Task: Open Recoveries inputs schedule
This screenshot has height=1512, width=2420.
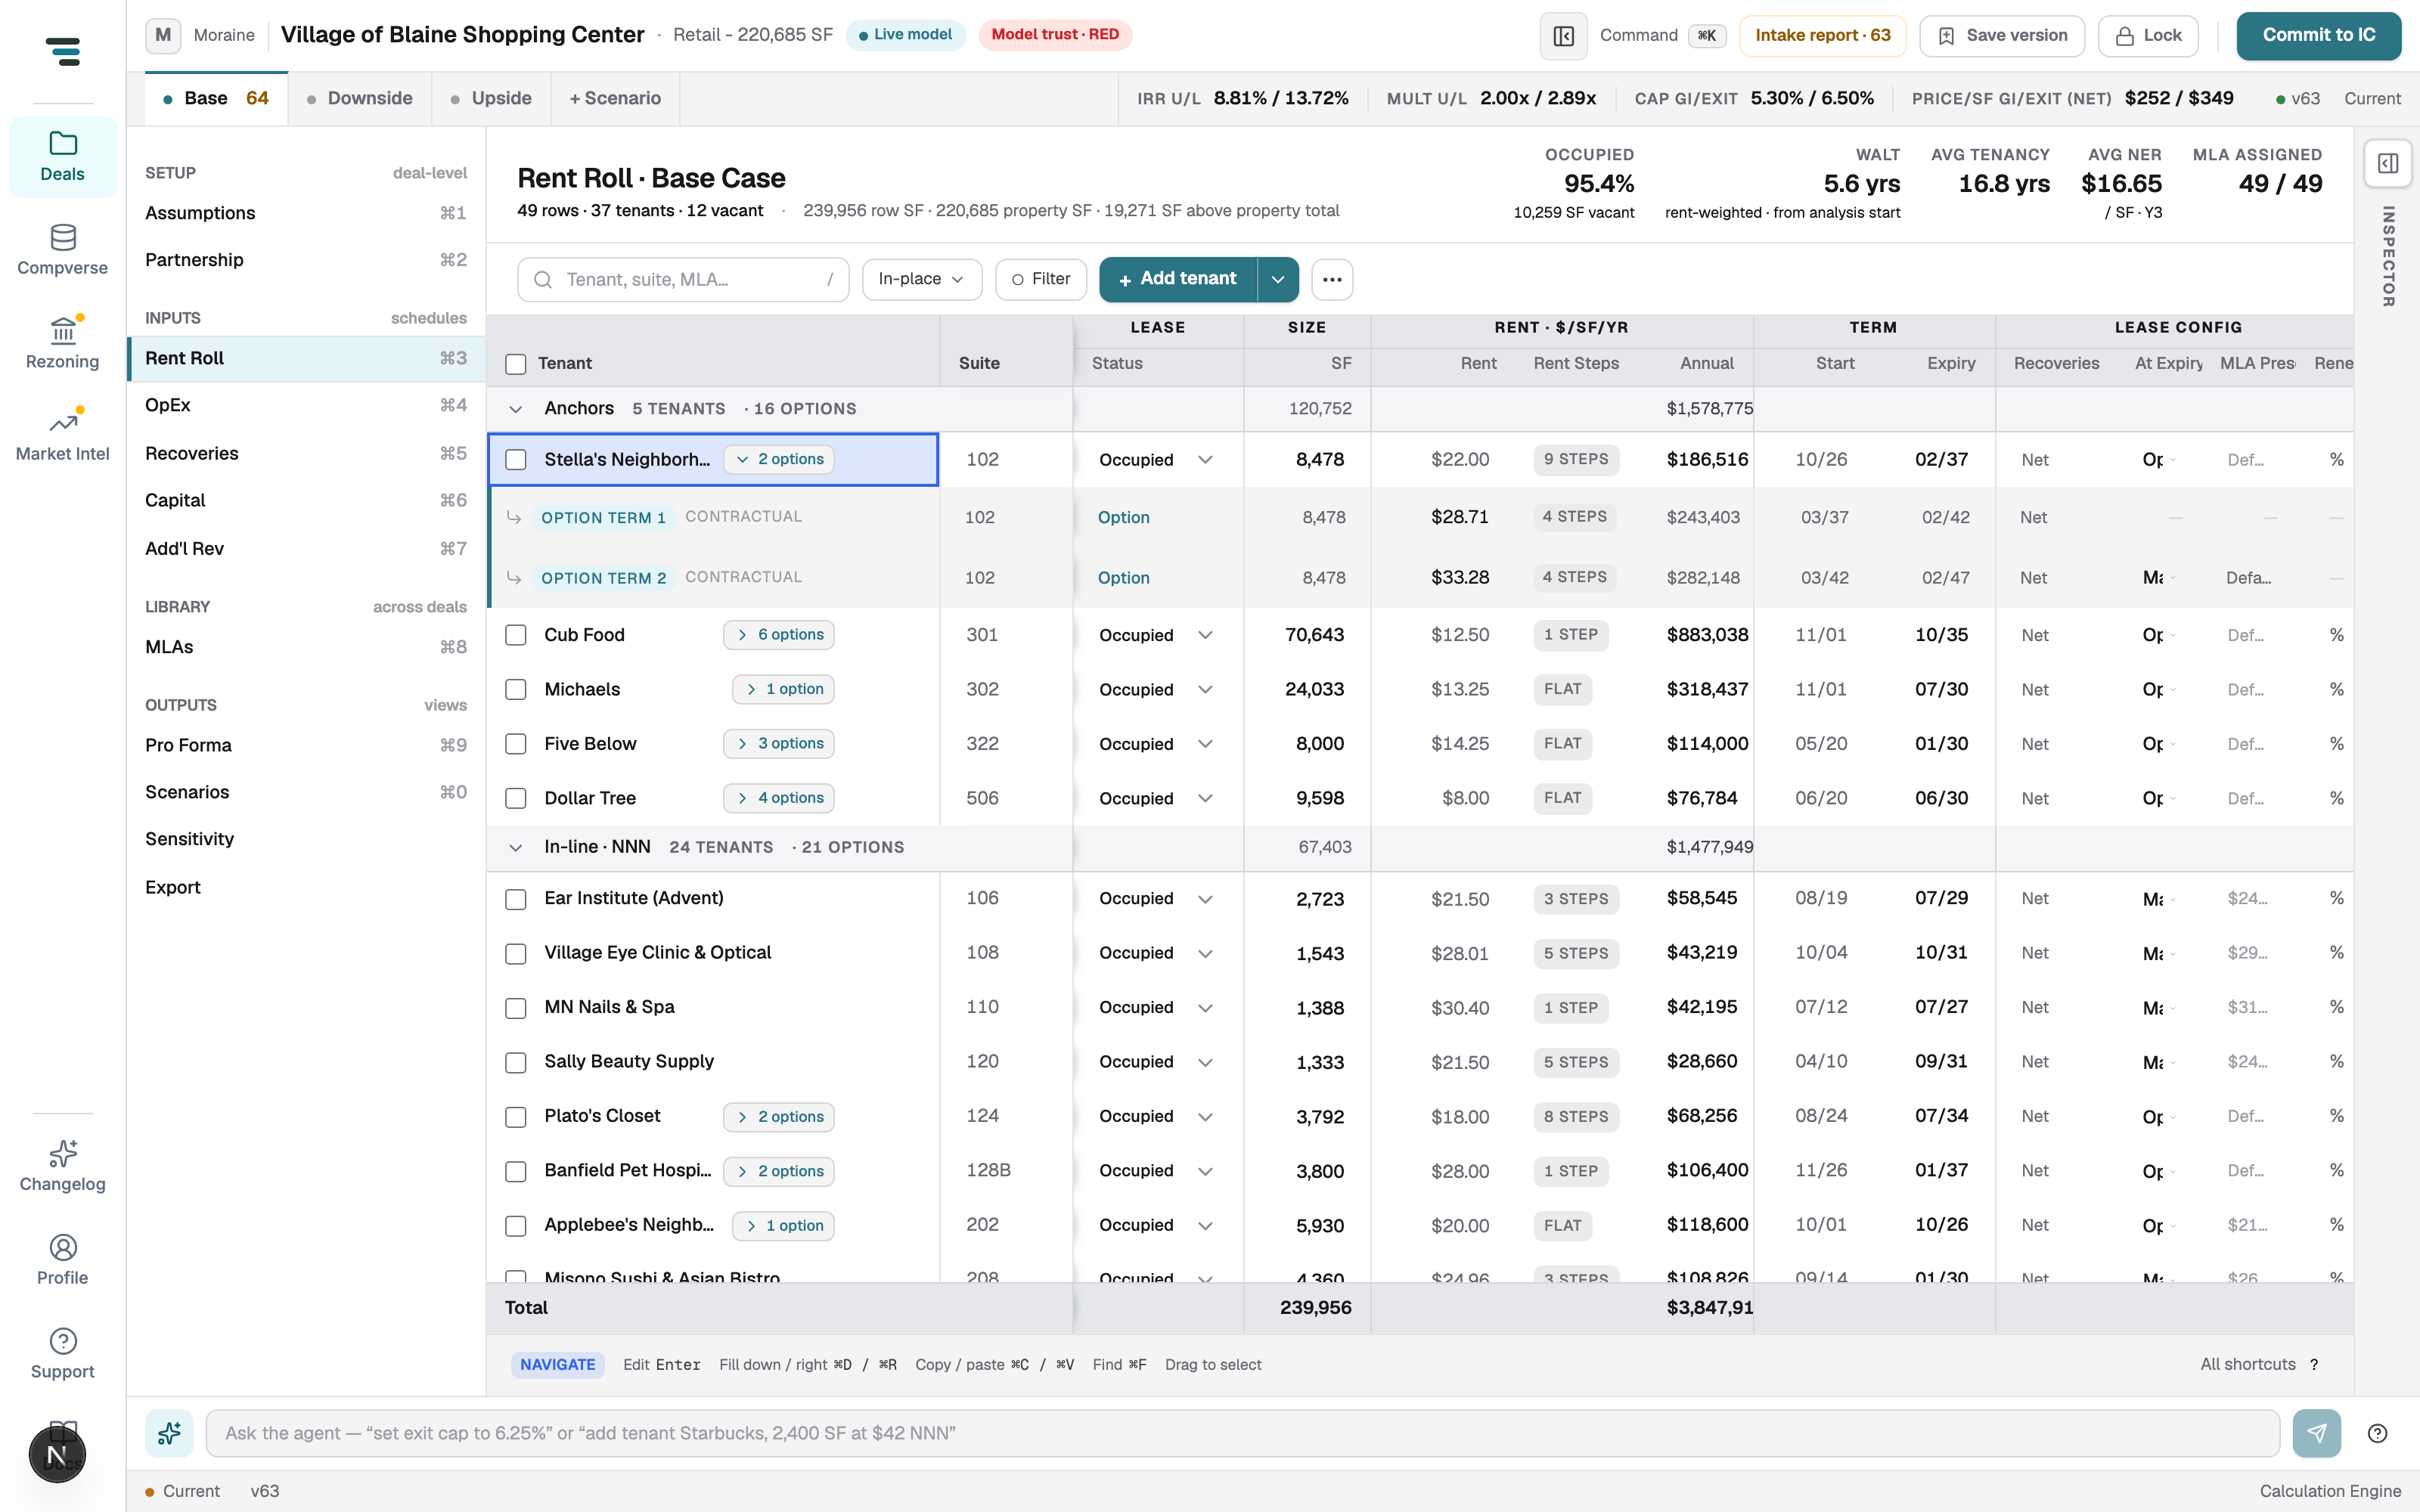Action: click(306, 453)
